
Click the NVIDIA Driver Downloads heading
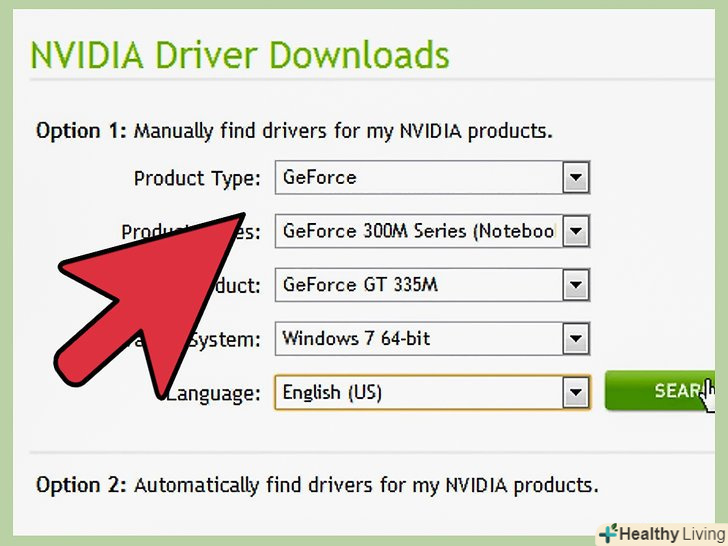240,55
